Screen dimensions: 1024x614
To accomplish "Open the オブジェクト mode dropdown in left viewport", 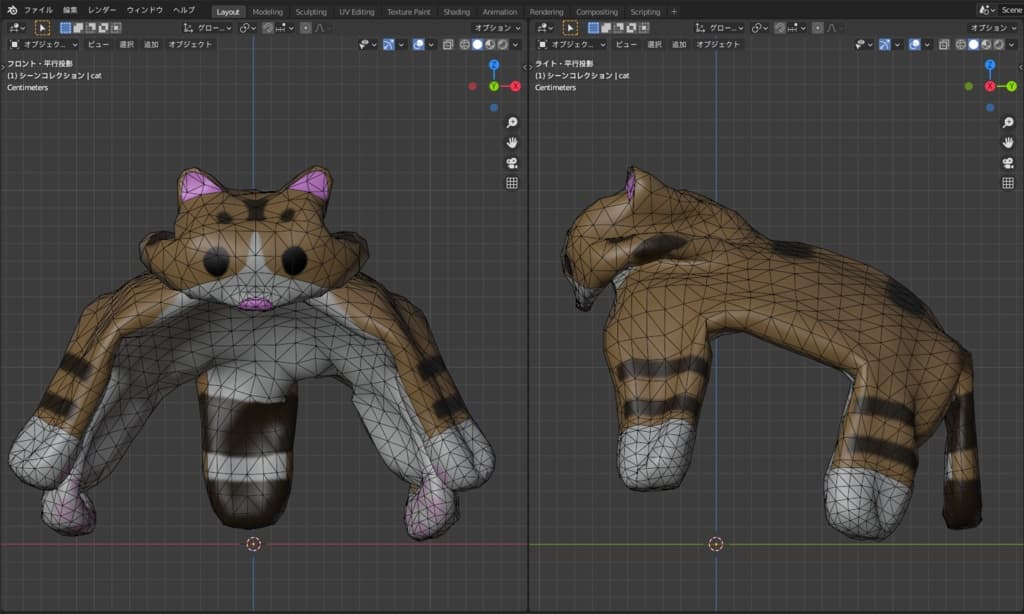I will 44,44.
